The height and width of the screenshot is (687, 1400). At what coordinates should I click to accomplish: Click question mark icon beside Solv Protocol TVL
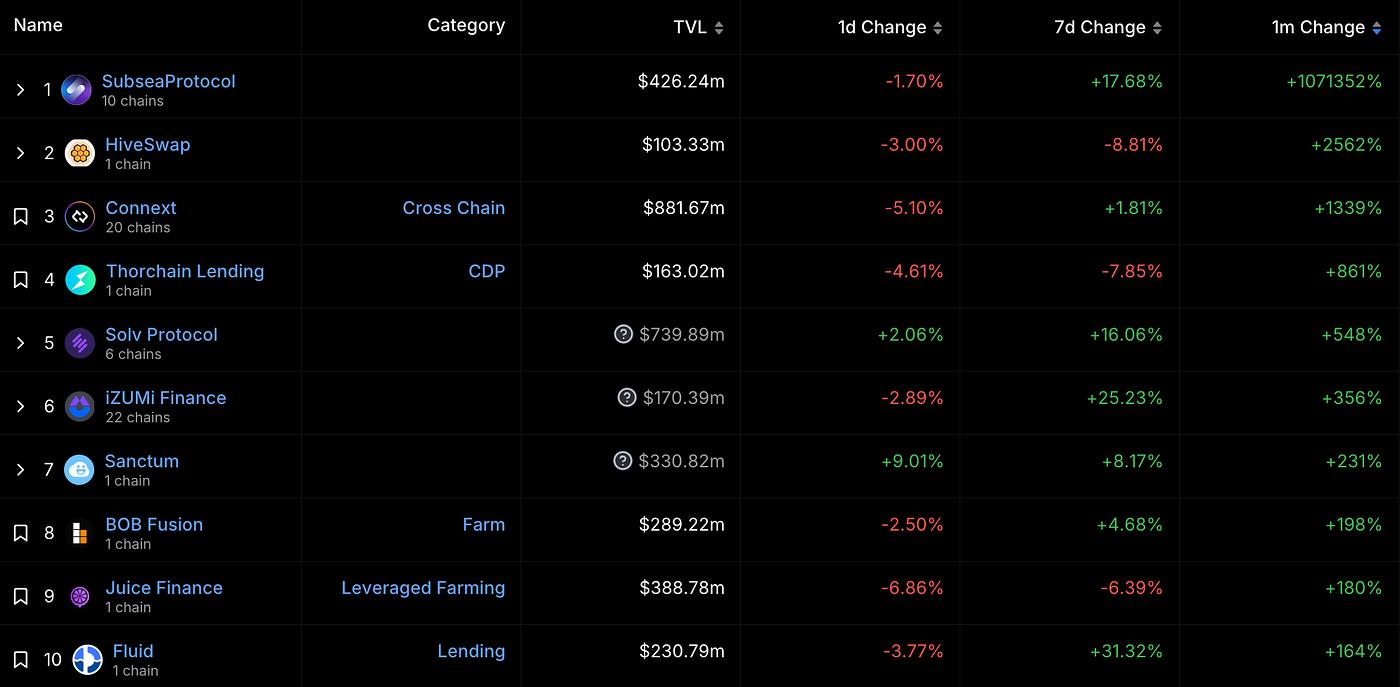(623, 334)
